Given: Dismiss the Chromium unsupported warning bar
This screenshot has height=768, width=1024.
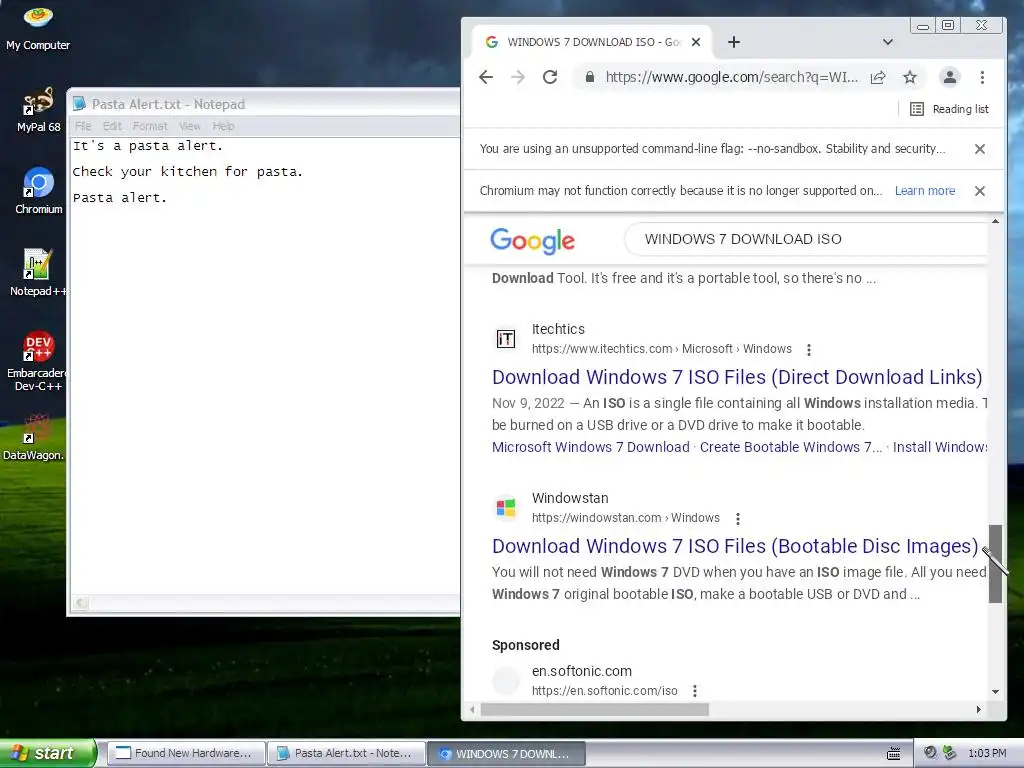Looking at the screenshot, I should [980, 191].
